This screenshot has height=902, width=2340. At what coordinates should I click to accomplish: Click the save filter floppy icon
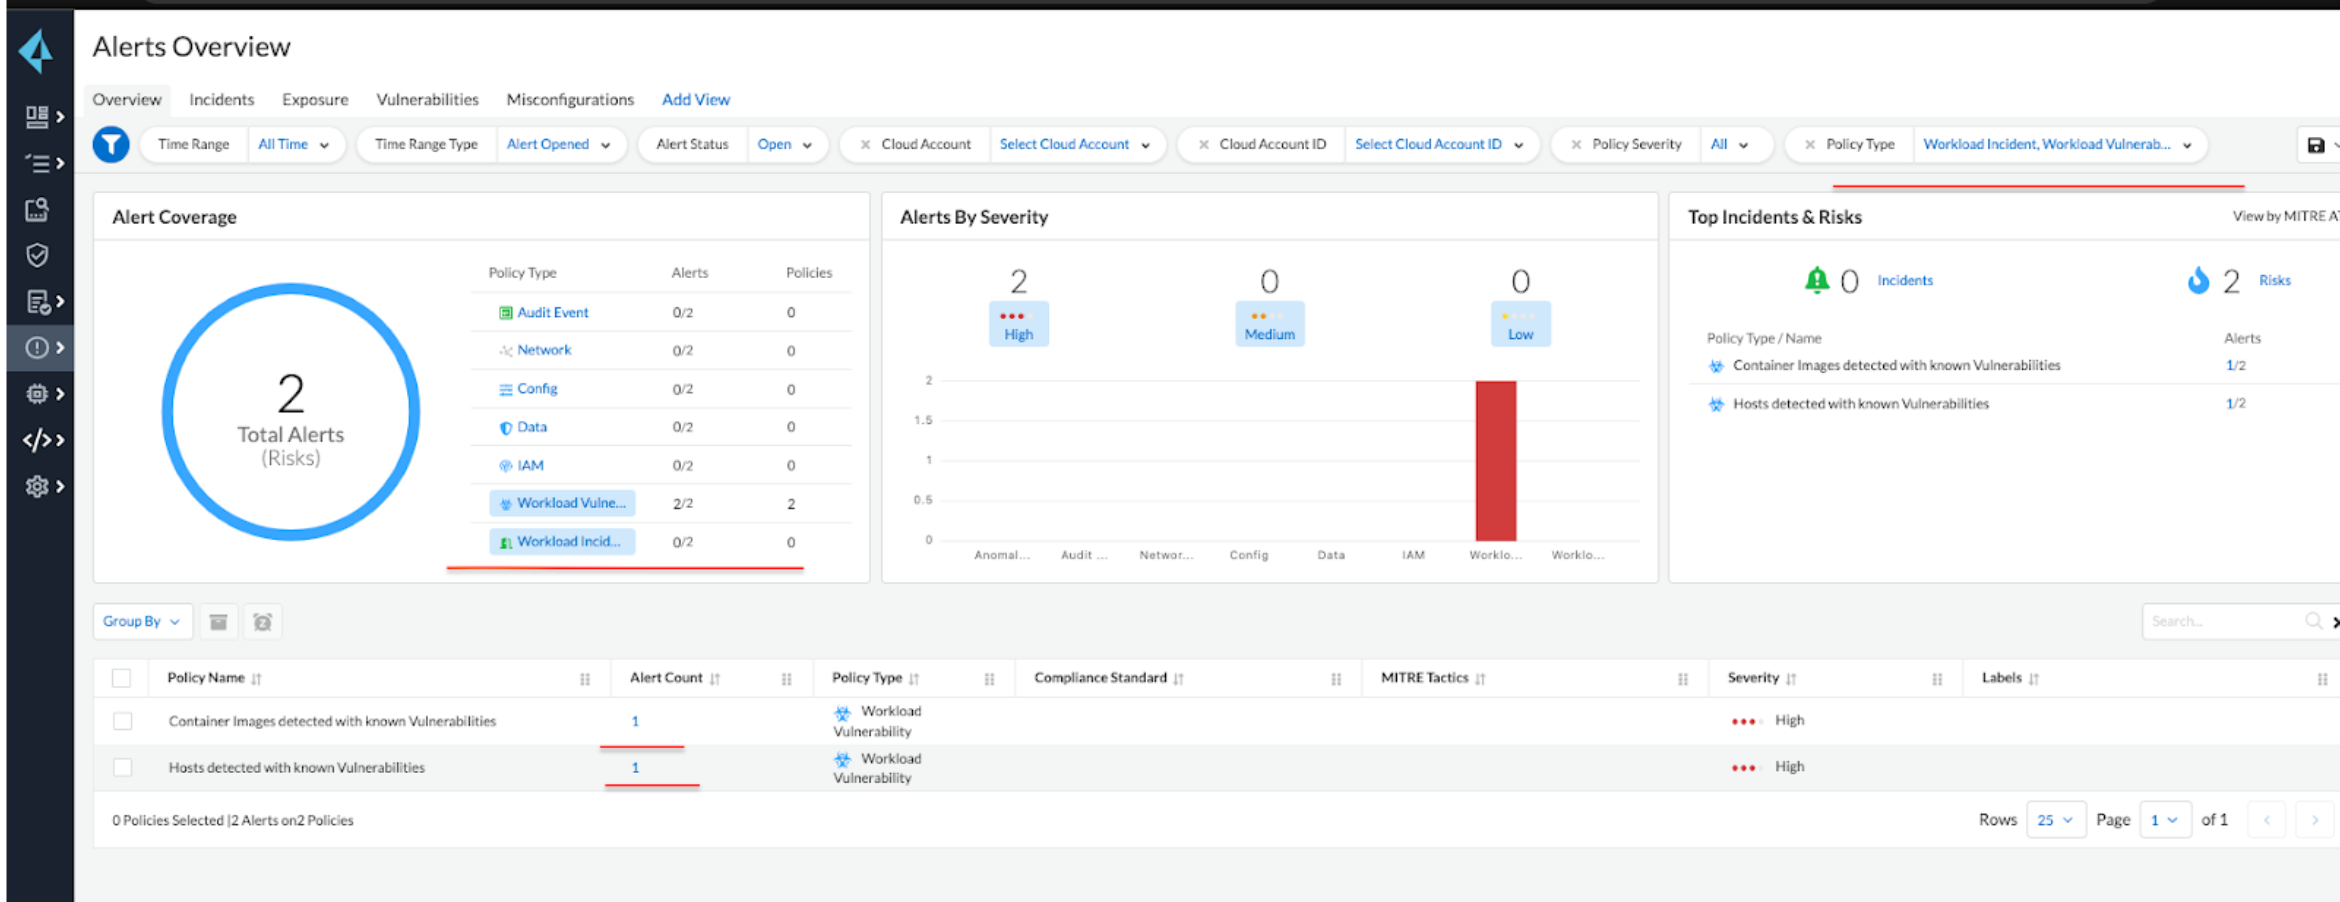point(2316,145)
